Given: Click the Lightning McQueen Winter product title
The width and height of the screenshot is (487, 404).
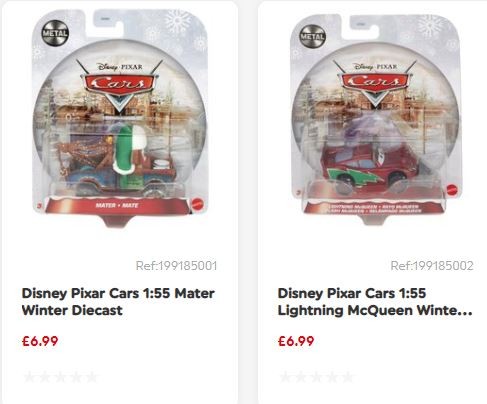Looking at the screenshot, I should click(375, 302).
